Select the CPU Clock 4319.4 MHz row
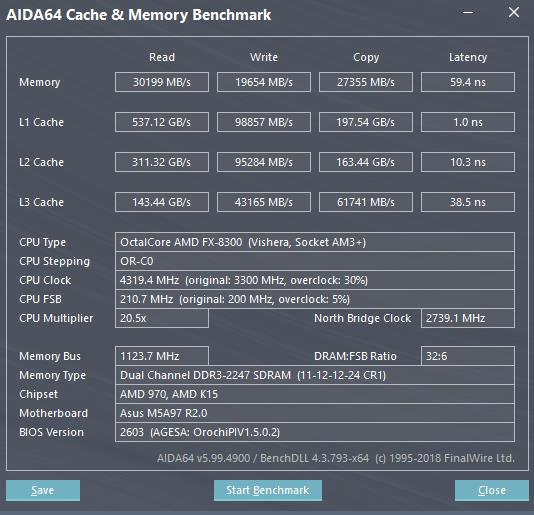The image size is (534, 515). pyautogui.click(x=315, y=280)
